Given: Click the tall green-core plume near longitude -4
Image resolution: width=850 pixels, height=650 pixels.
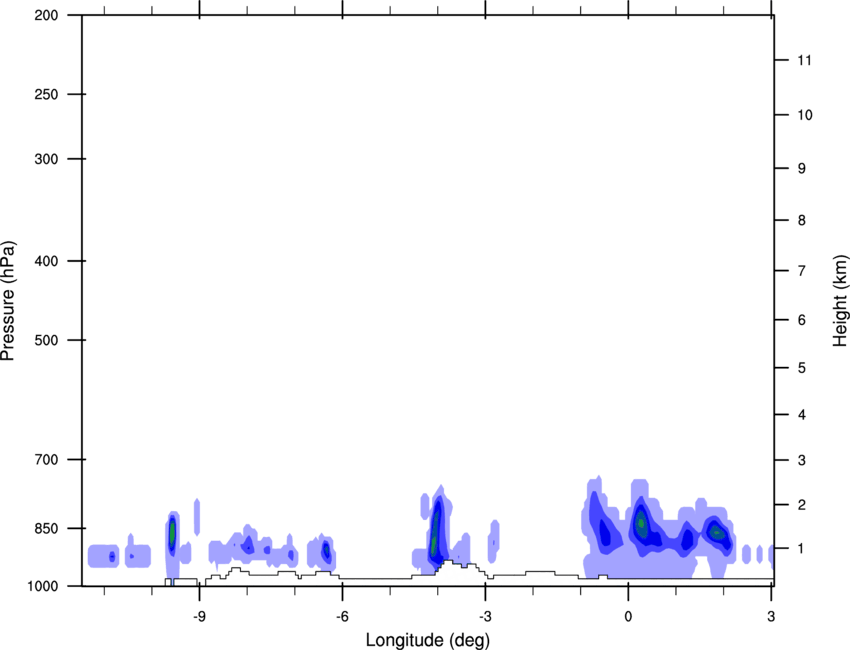Looking at the screenshot, I should (436, 530).
